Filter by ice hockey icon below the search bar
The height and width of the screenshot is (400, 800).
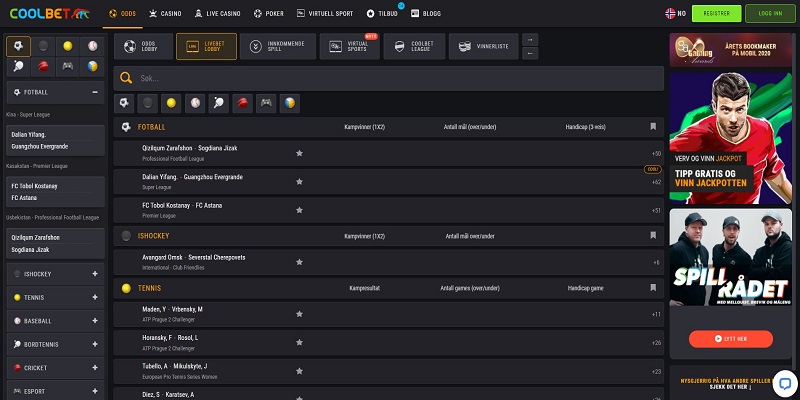pyautogui.click(x=147, y=103)
